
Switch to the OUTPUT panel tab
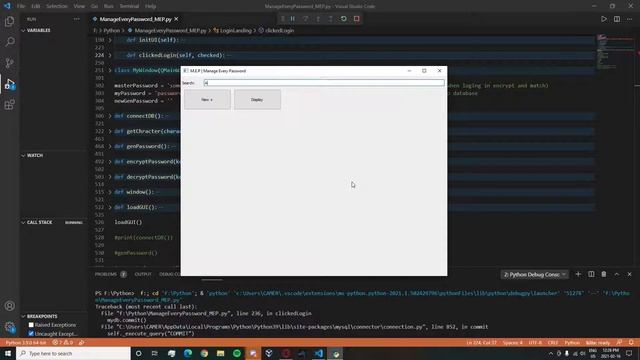click(143, 274)
